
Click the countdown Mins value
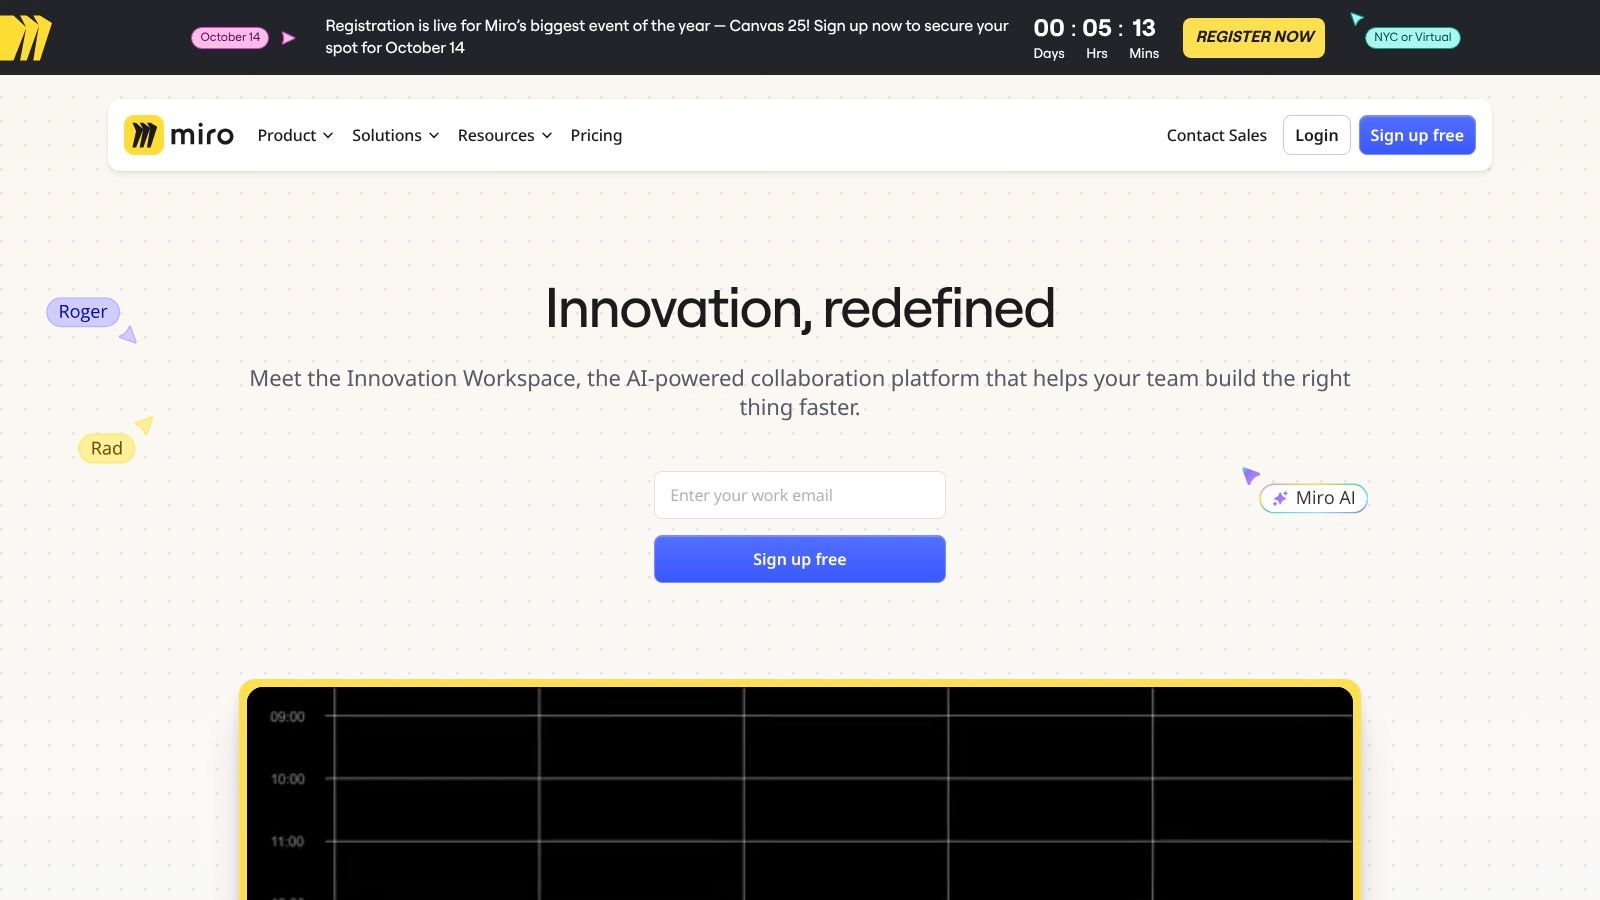click(x=1144, y=28)
